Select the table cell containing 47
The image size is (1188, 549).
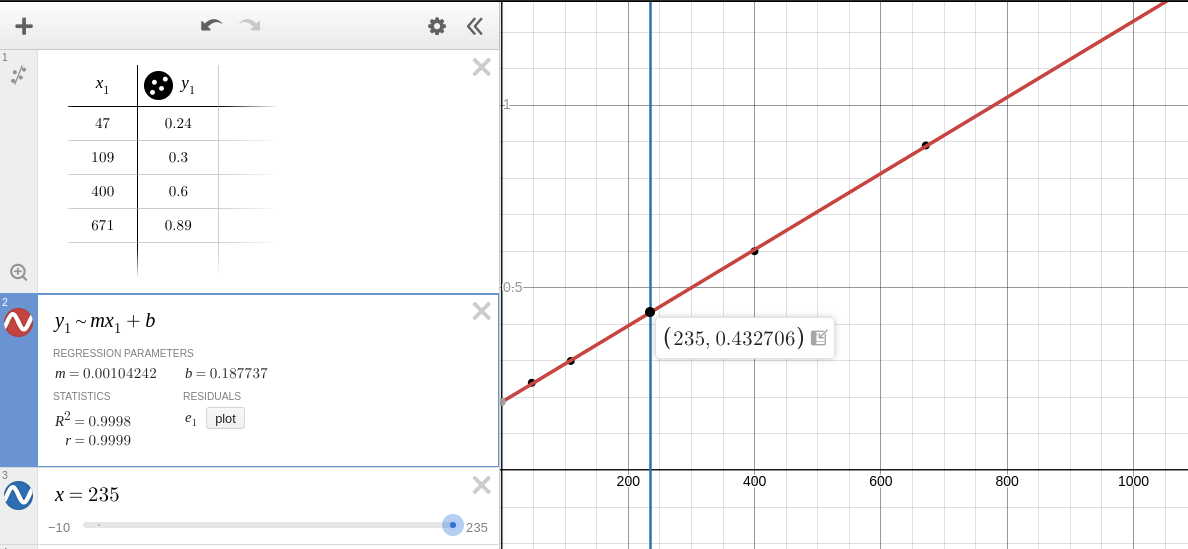pos(102,123)
